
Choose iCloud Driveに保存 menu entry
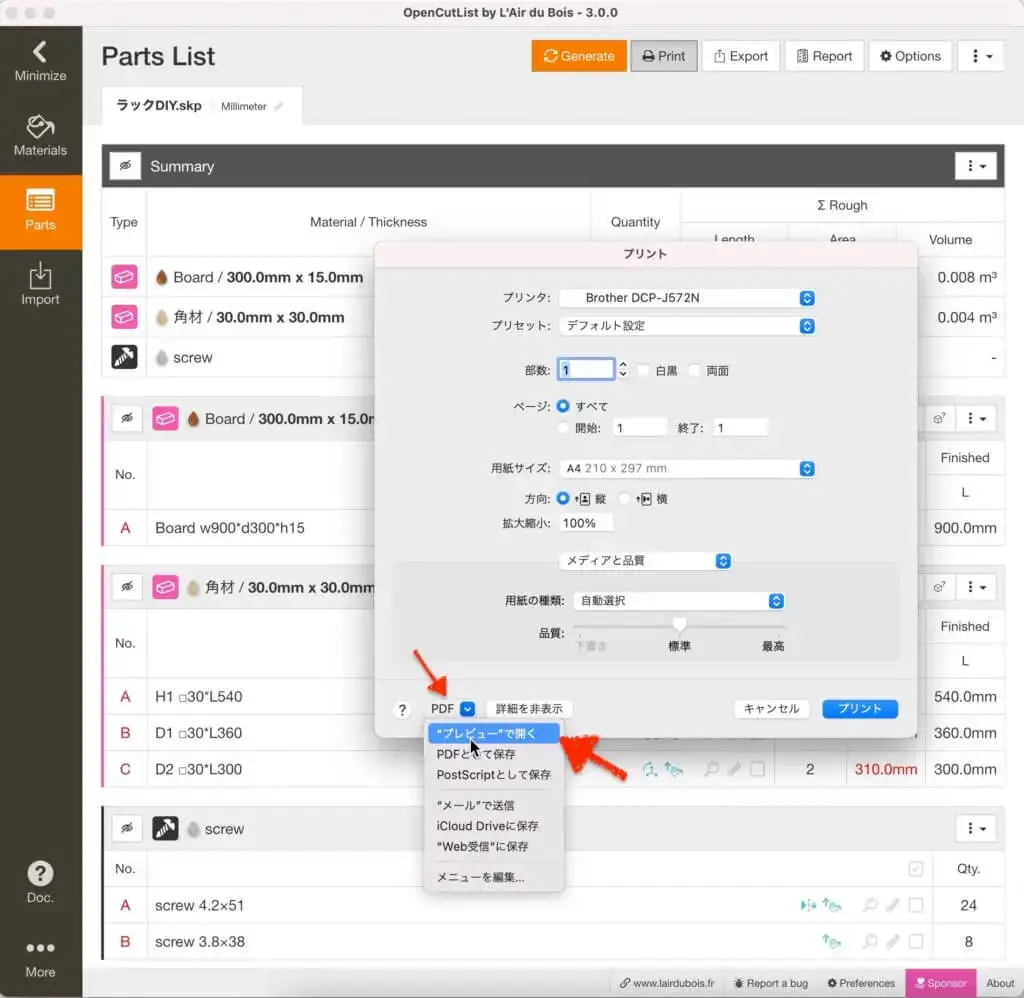coord(494,826)
